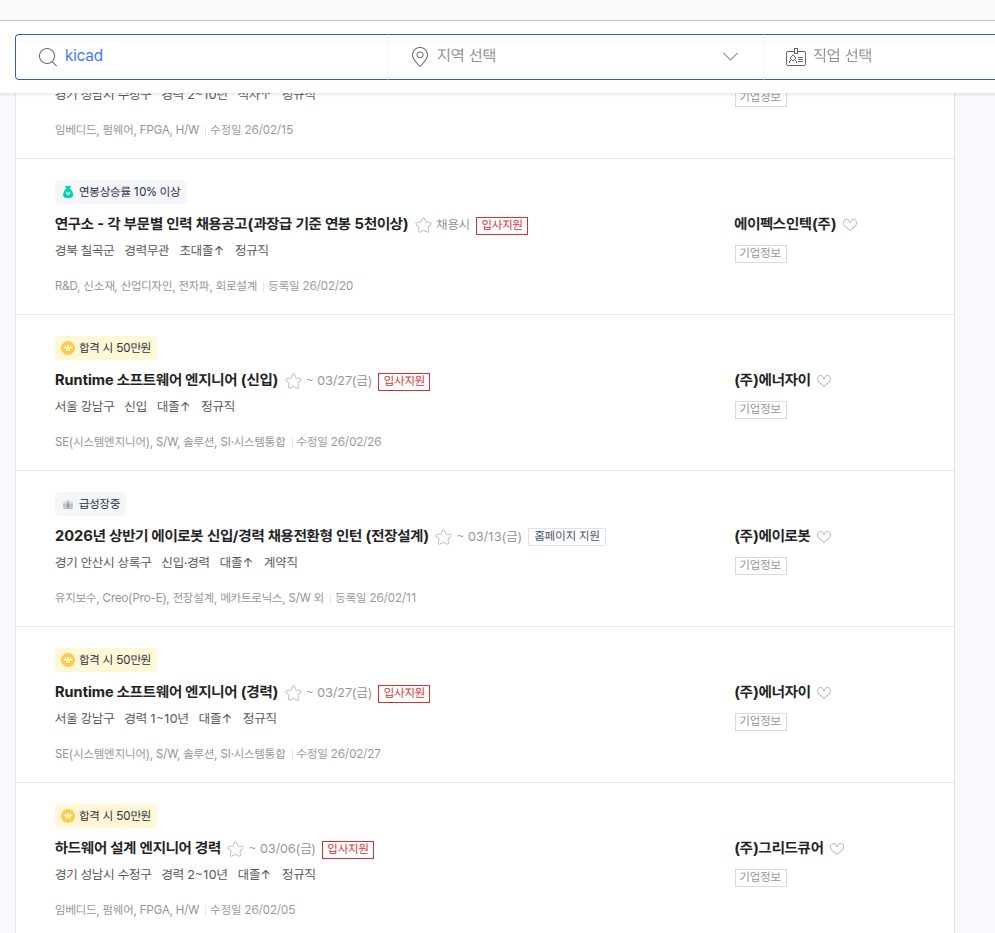Viewport: 995px width, 933px height.
Task: Click 홈페이지 지원 for 에이로봇 posting
Action: click(566, 537)
